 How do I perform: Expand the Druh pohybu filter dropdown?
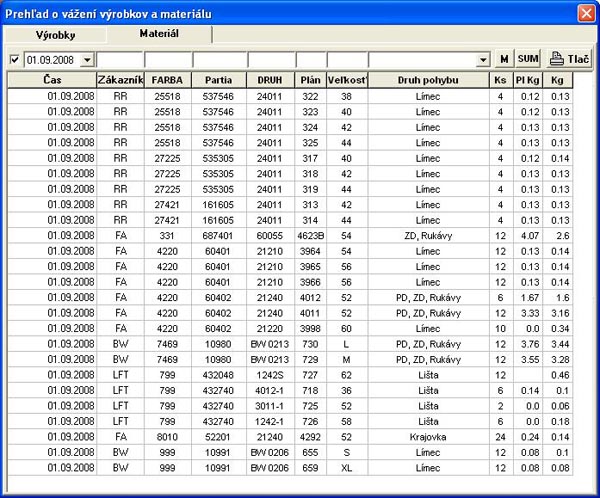[x=484, y=61]
